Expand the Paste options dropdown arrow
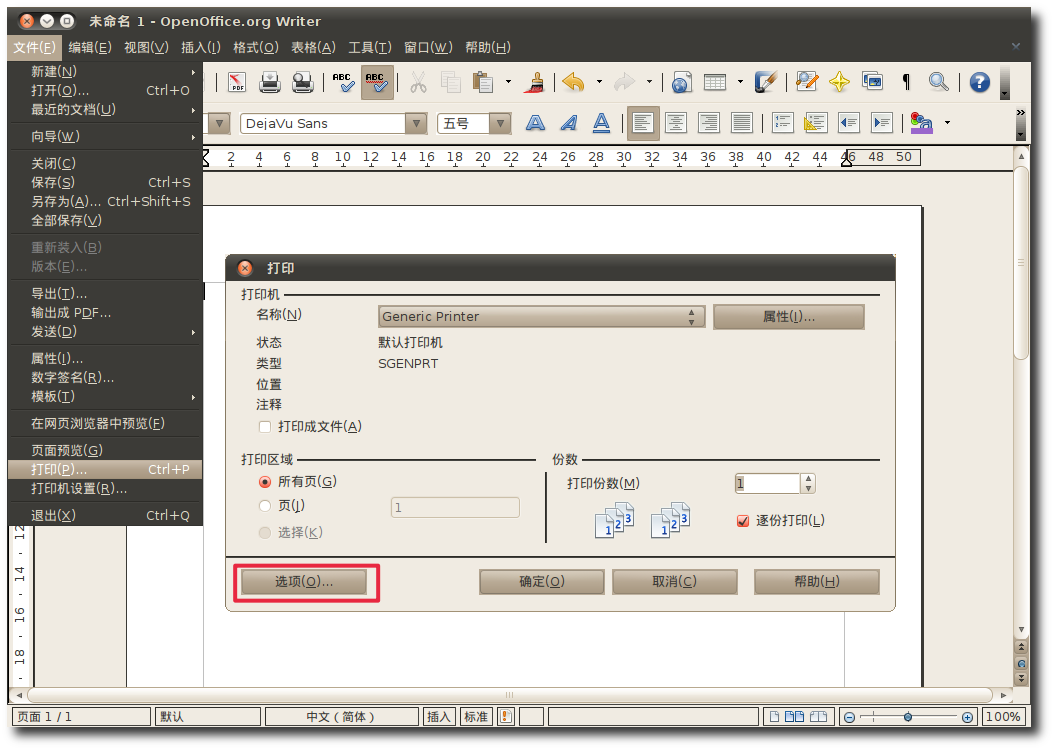Screen dimensions: 1054x750 pyautogui.click(x=508, y=83)
